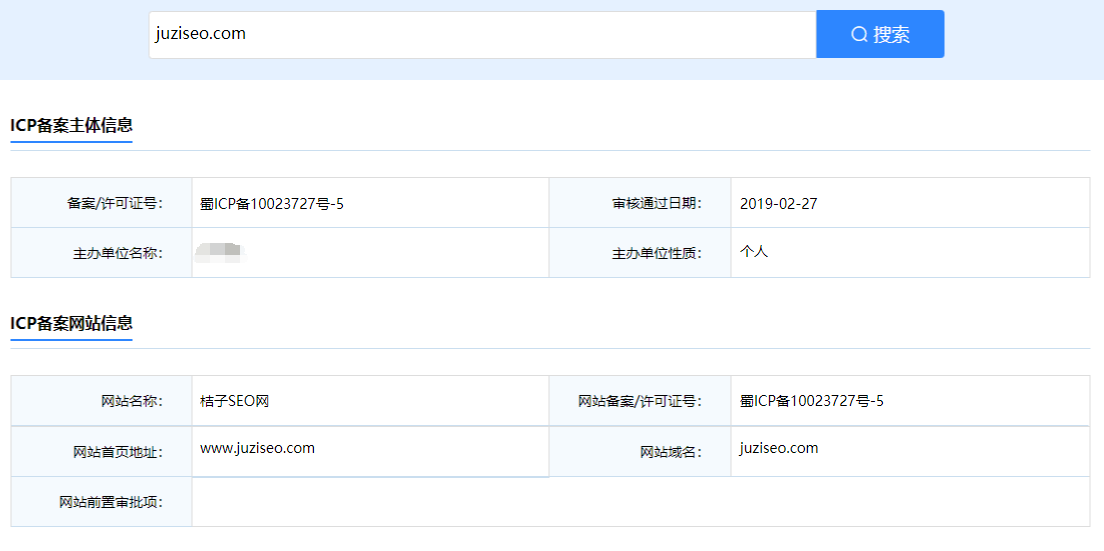Select the 个人 organizer type value

[754, 252]
